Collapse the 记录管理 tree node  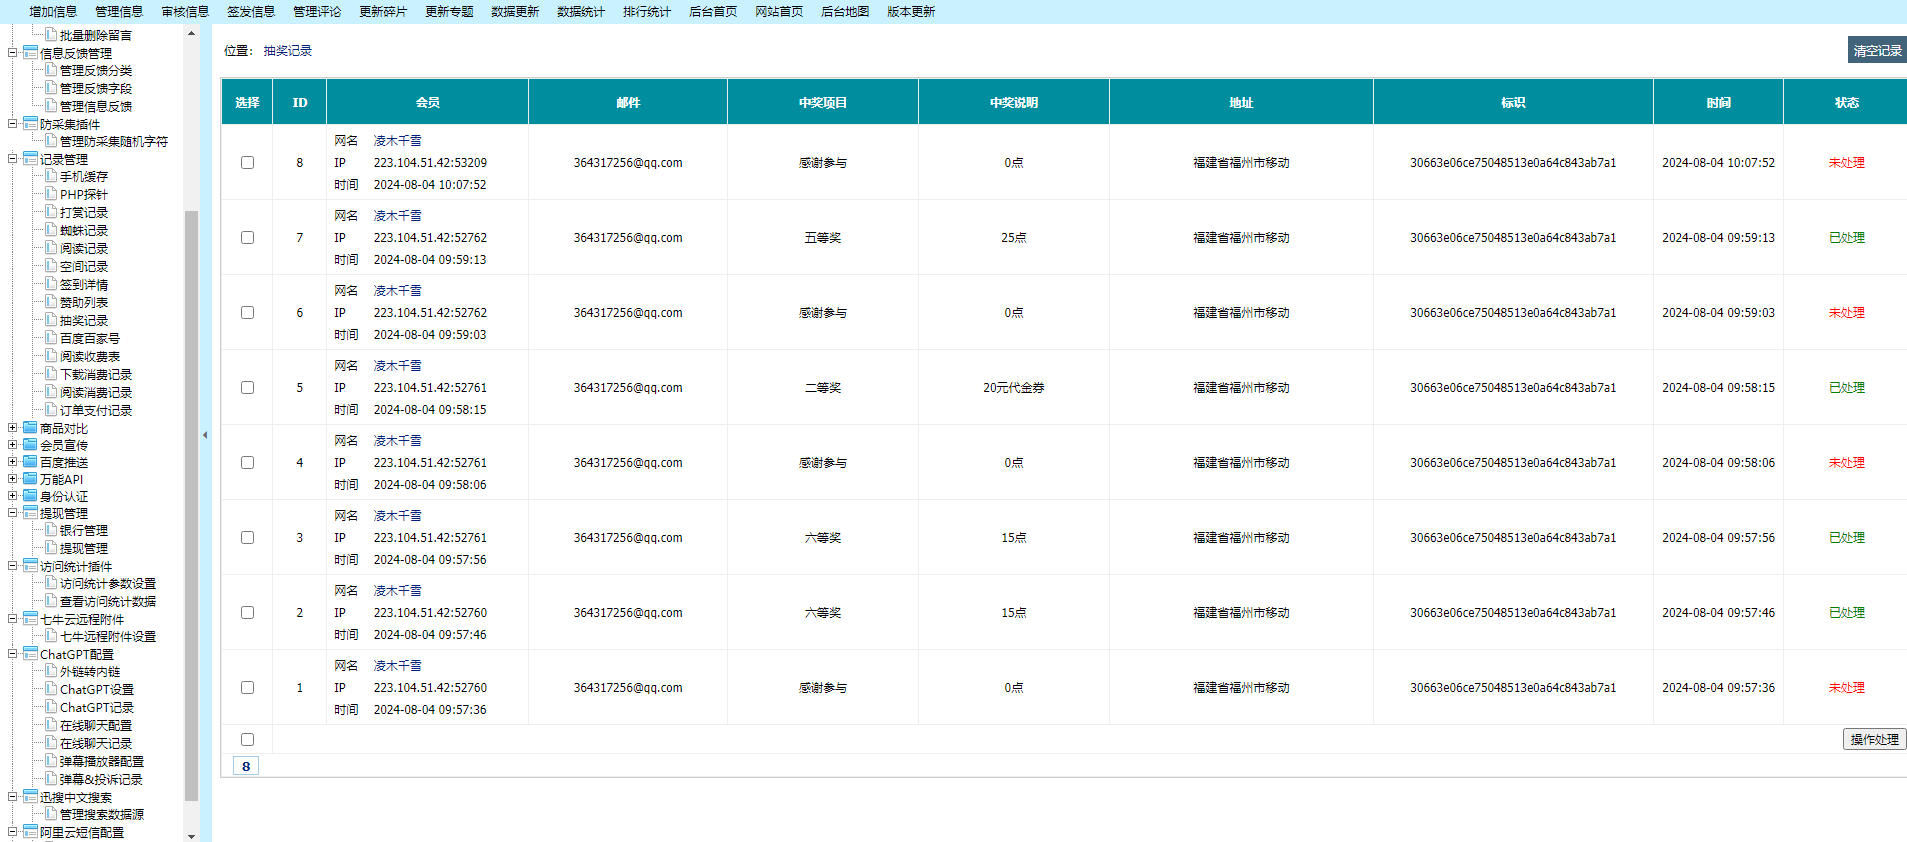(x=13, y=159)
